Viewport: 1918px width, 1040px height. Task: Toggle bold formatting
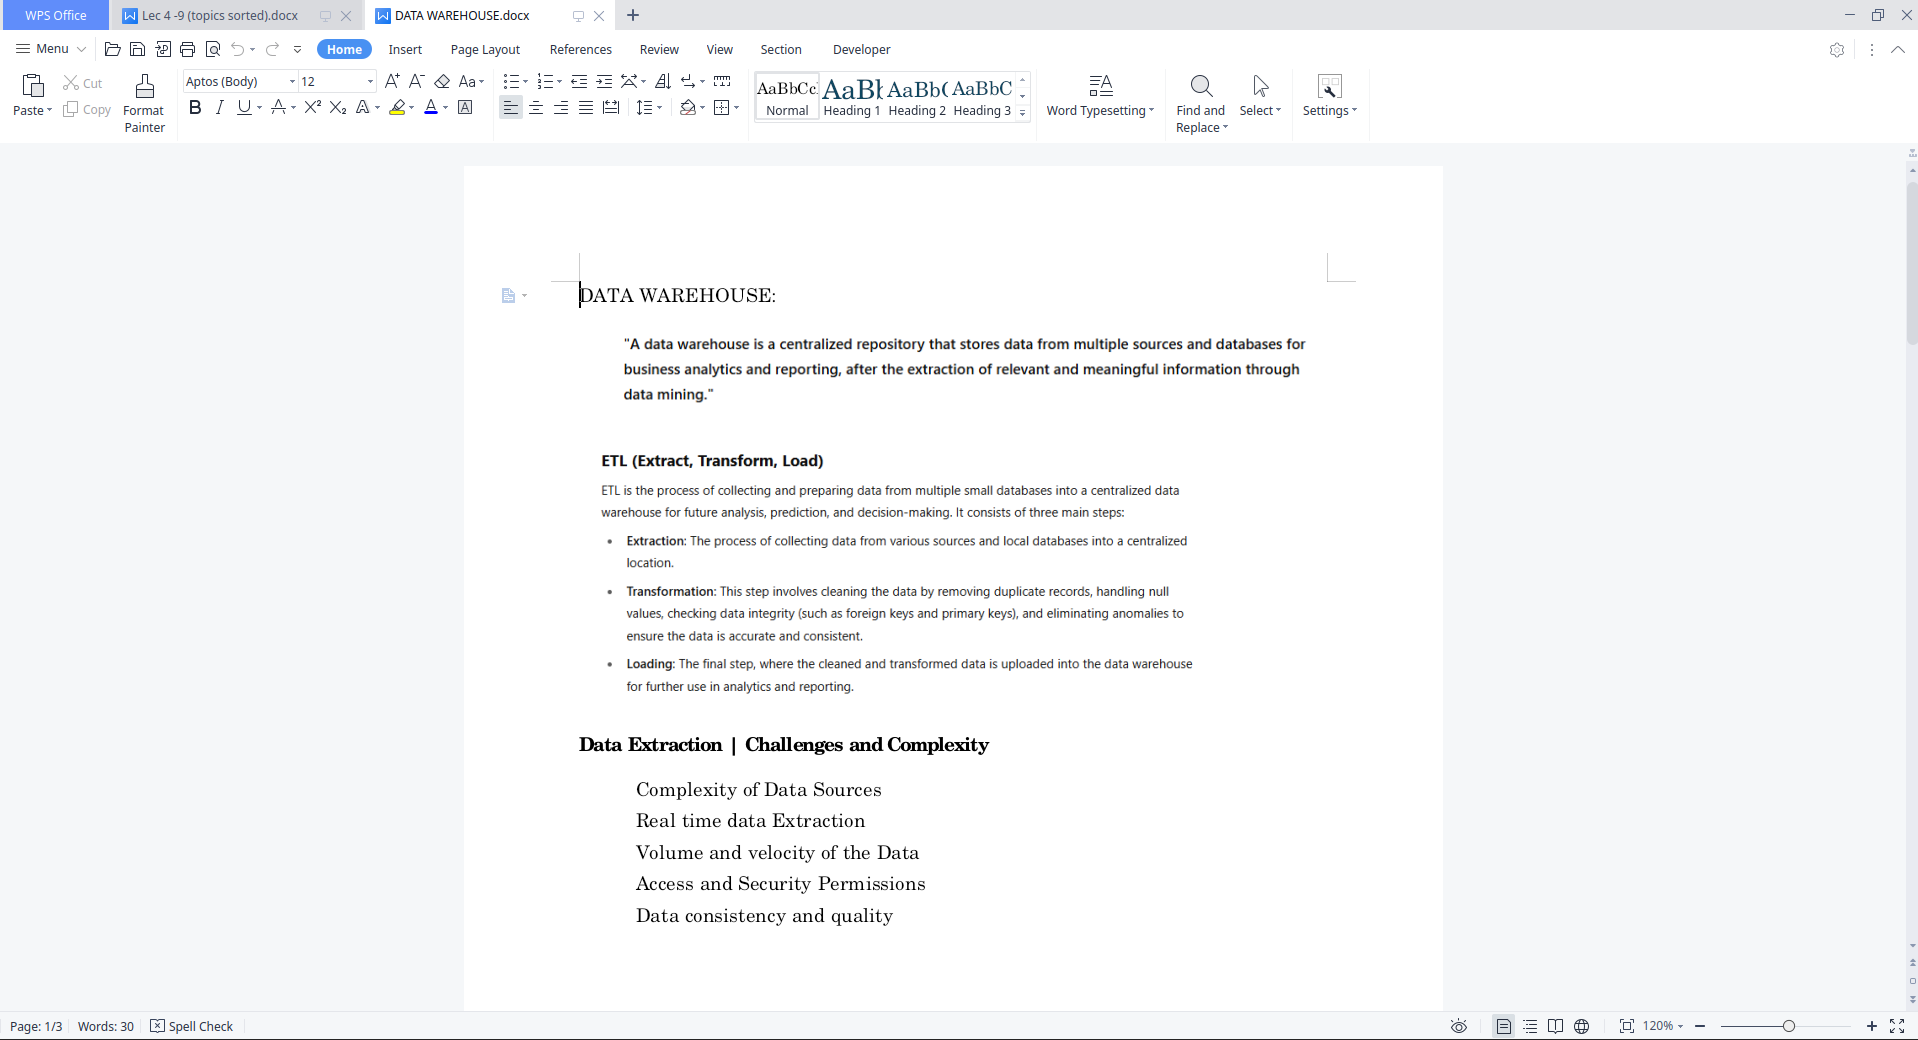(195, 108)
